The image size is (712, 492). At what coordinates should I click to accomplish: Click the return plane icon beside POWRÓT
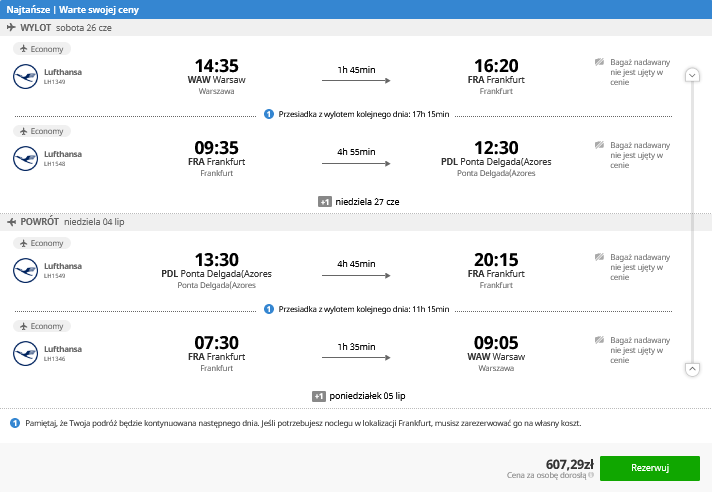coord(11,222)
